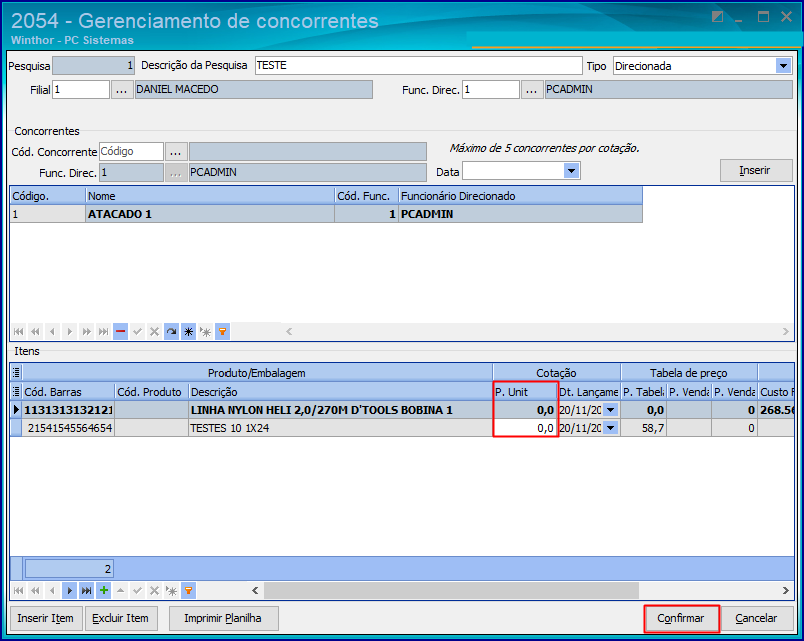Screen dimensions: 804x641
Task: Click P. Unit cell of TESTES 10 row
Action: click(x=525, y=428)
